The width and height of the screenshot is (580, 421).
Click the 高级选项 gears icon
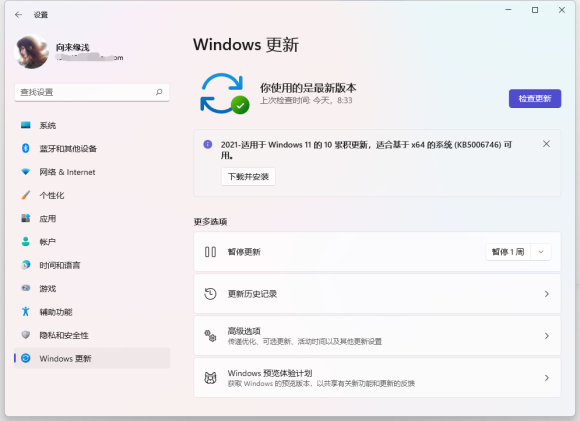coord(210,336)
